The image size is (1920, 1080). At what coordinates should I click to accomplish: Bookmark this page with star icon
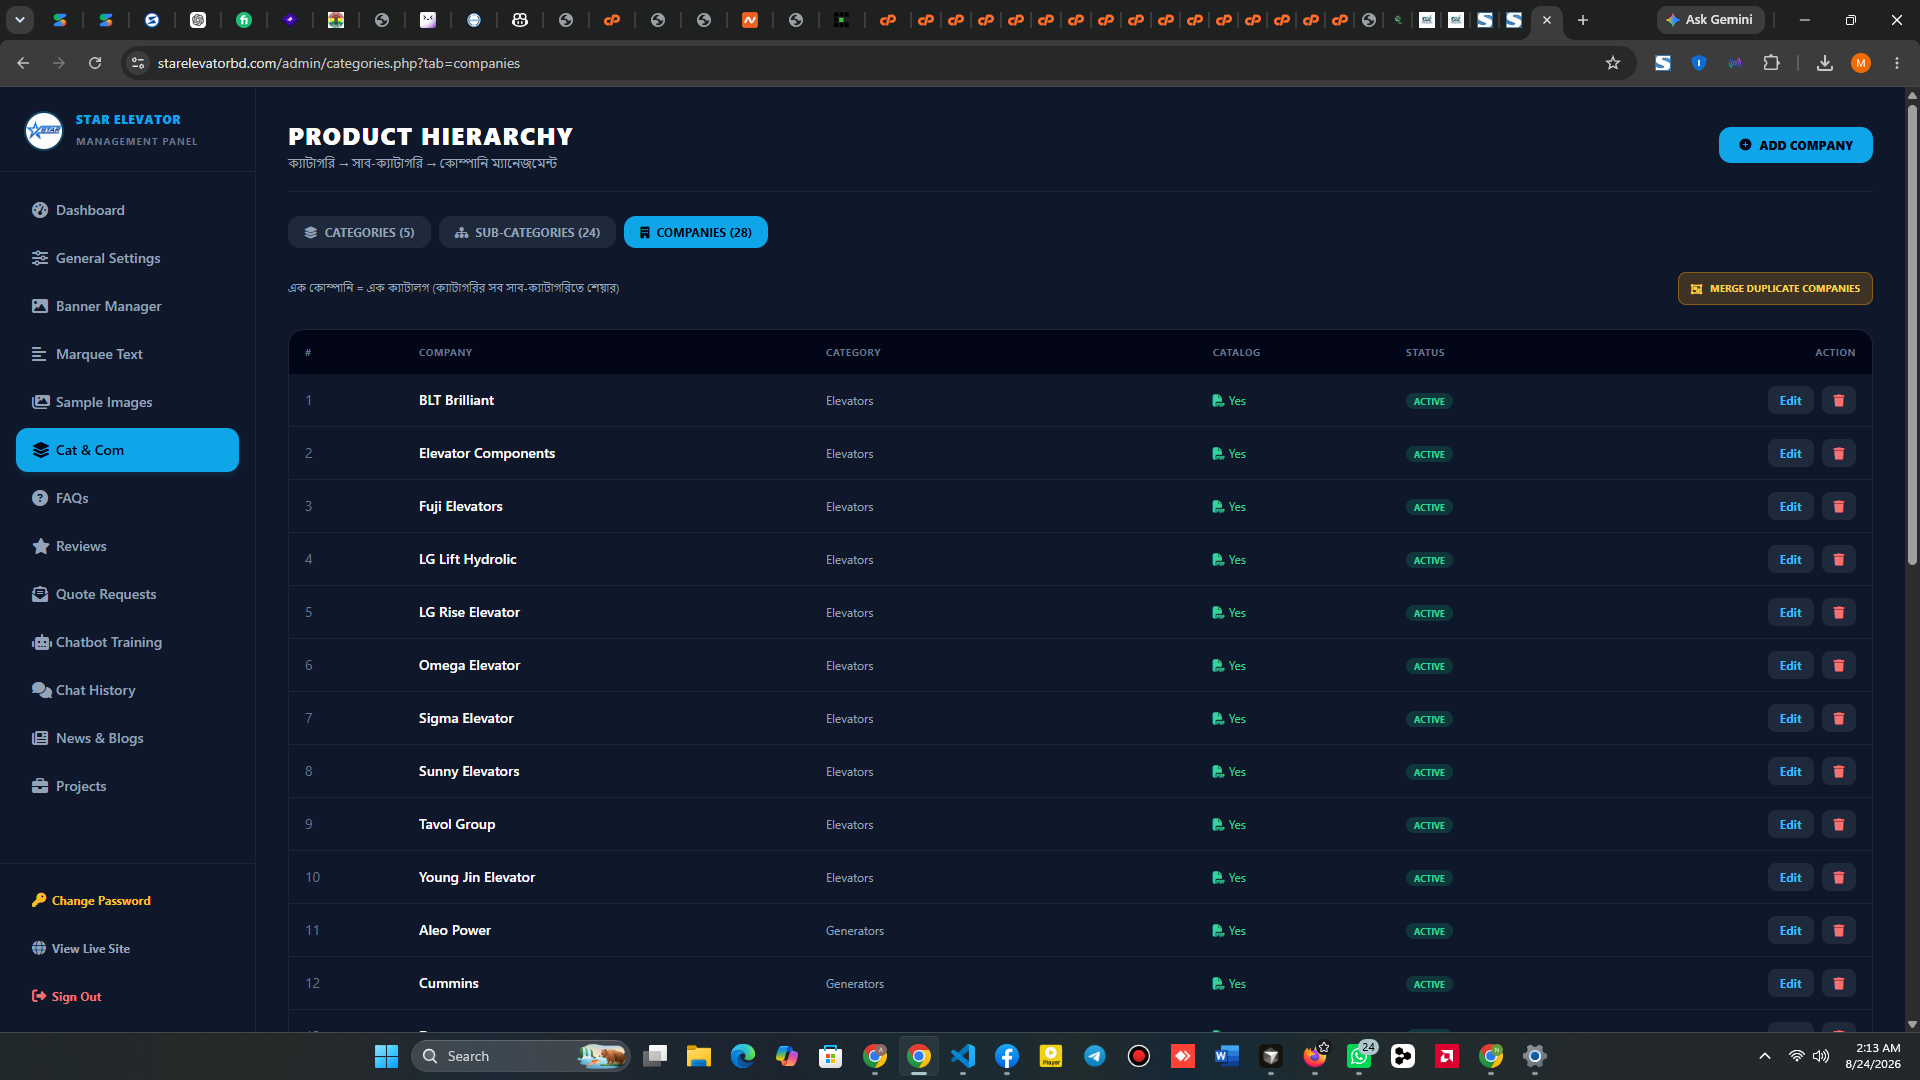1612,63
